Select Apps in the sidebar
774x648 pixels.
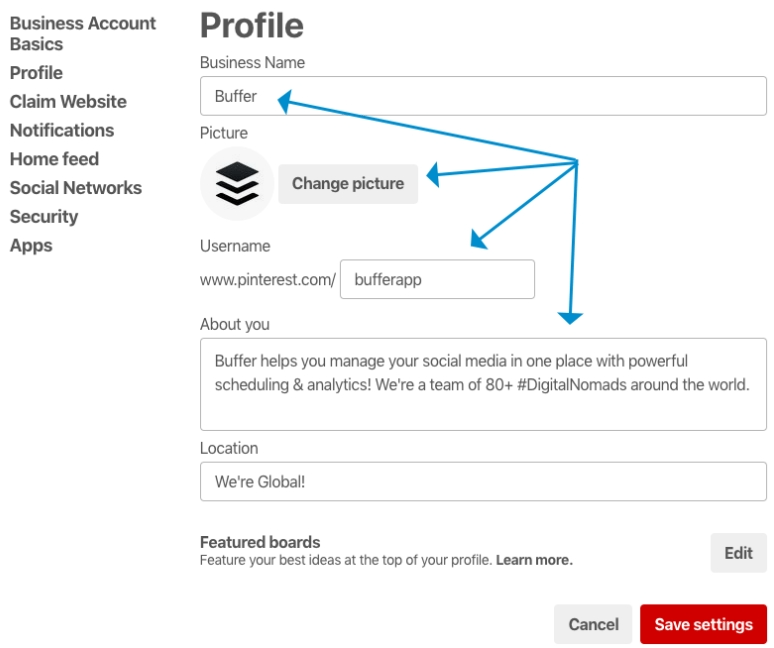click(31, 246)
